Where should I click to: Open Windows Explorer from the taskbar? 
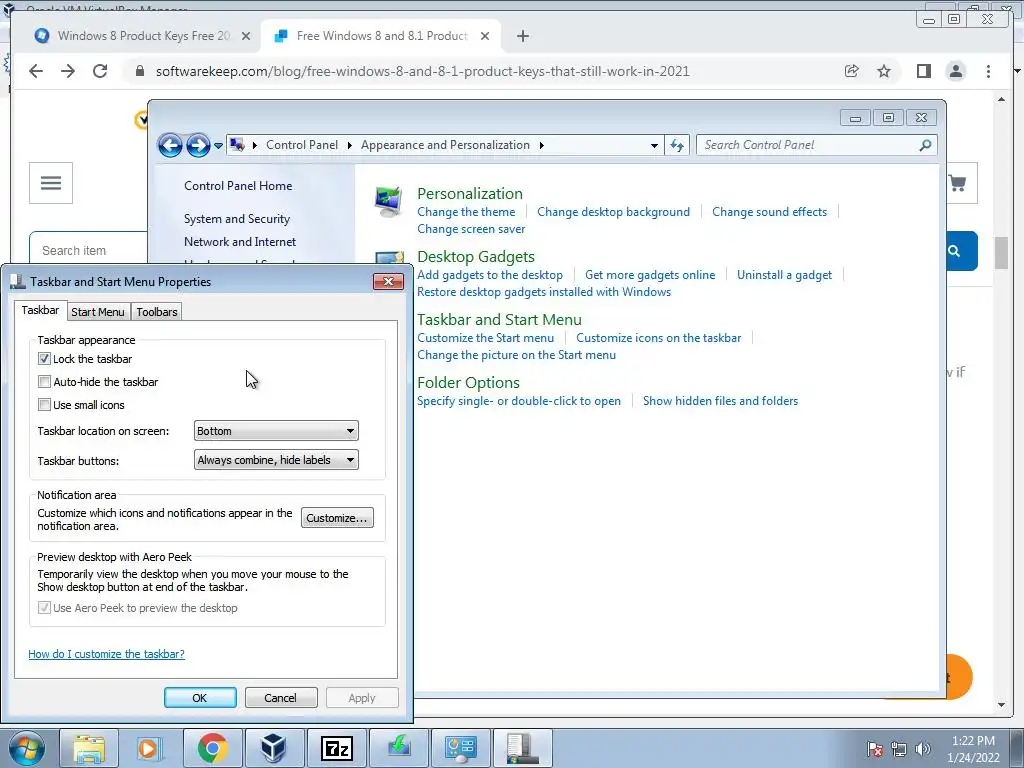click(89, 748)
